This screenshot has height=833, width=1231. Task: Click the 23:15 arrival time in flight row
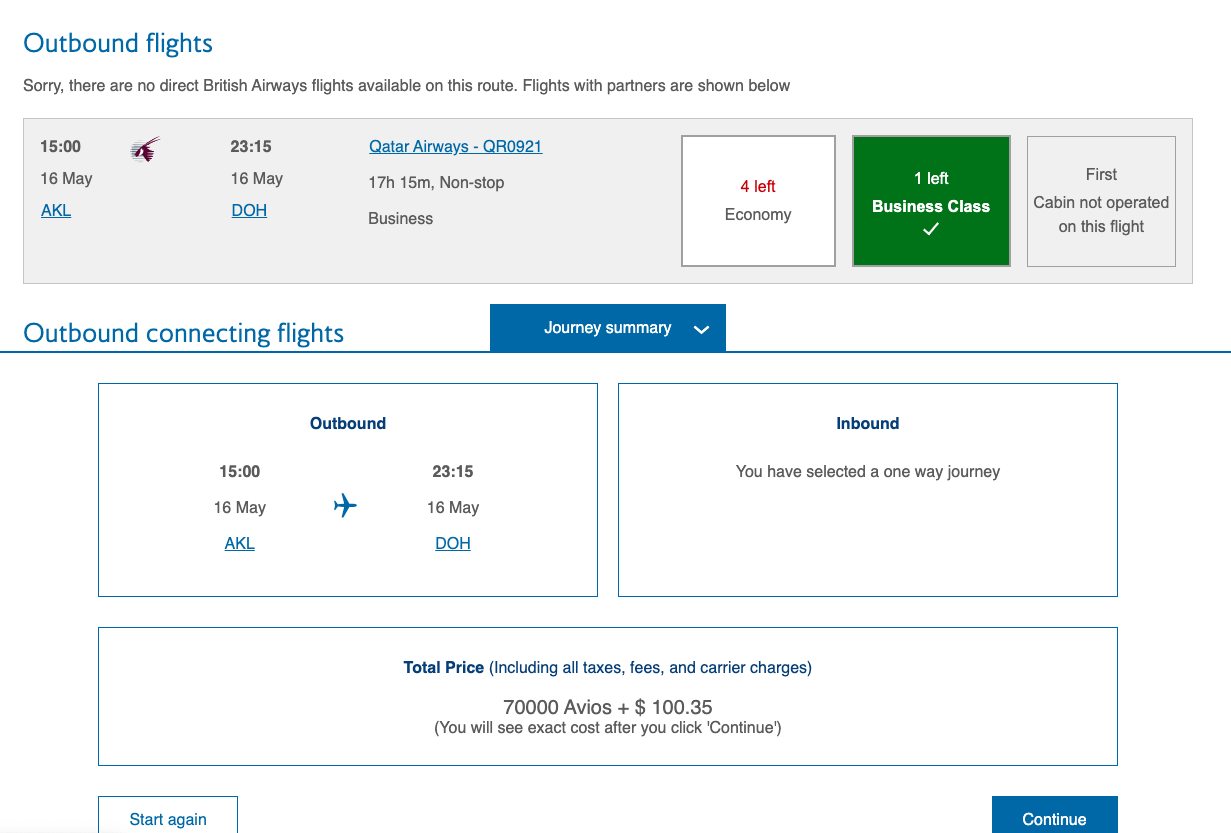[x=251, y=146]
